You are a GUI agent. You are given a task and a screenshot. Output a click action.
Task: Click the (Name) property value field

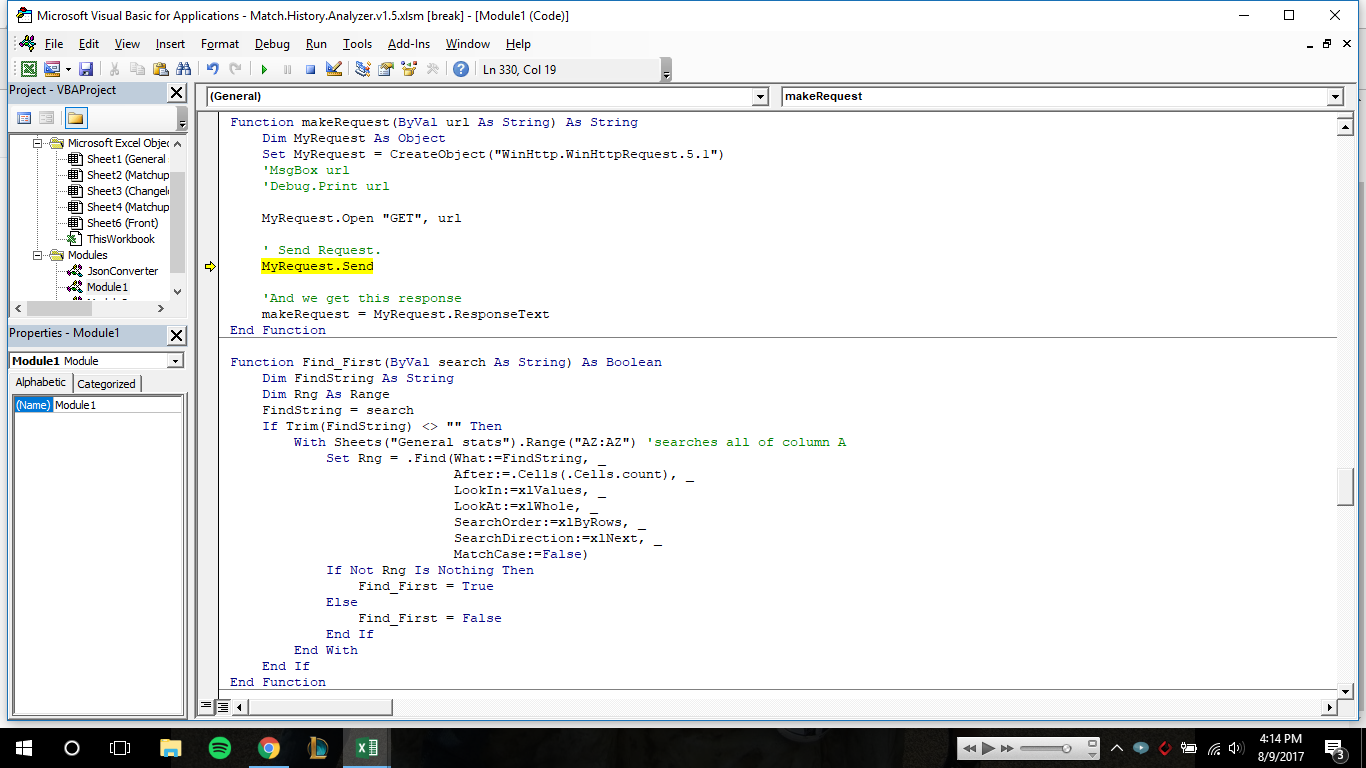tap(117, 405)
